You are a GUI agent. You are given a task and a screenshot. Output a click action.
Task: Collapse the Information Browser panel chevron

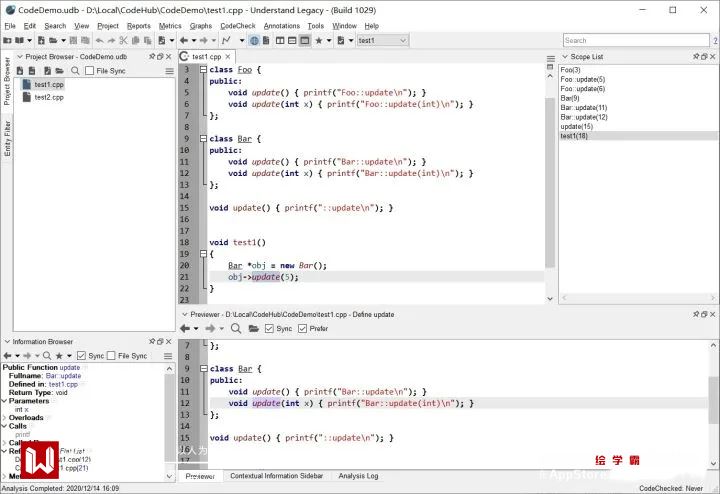tap(7, 342)
